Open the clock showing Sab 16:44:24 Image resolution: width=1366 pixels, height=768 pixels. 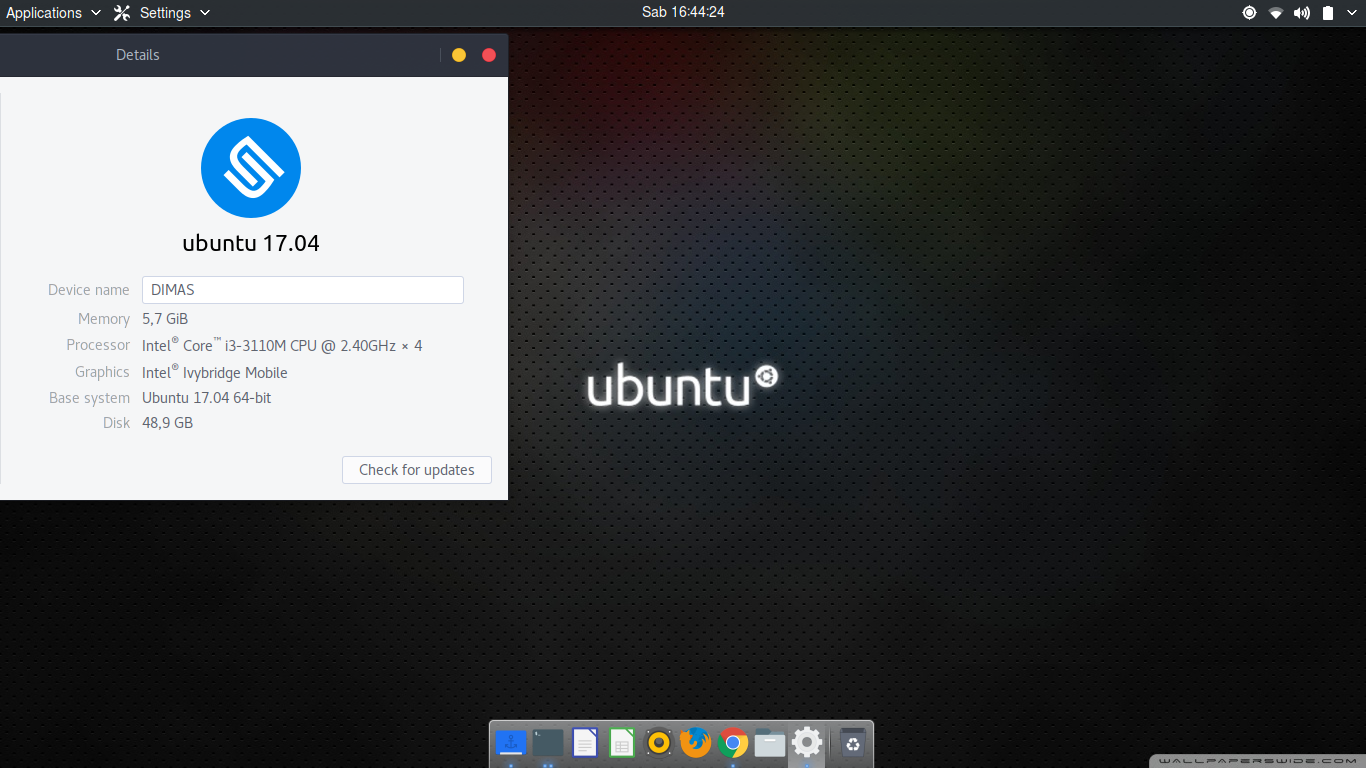(683, 12)
